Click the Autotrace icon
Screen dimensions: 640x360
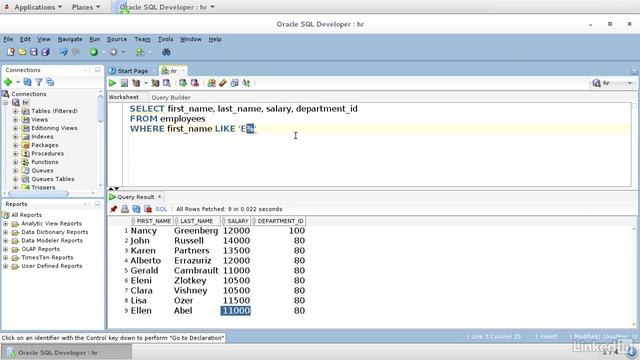point(155,83)
